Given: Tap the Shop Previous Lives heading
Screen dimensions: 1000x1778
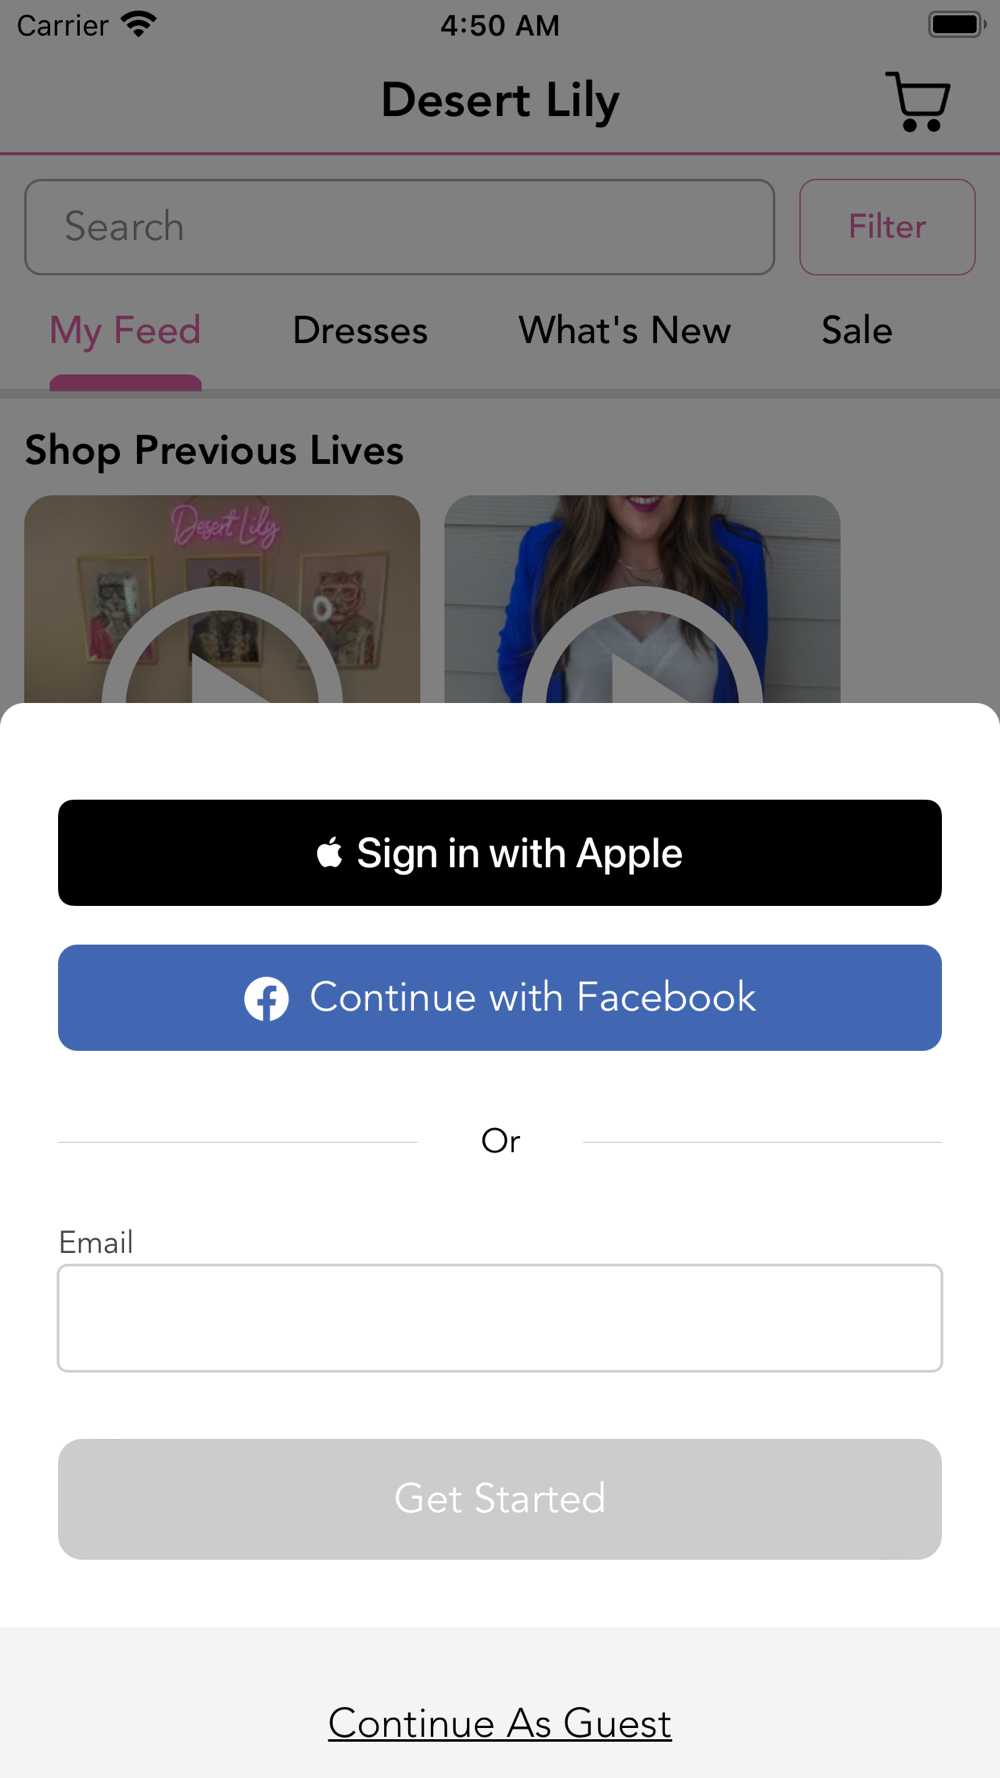Looking at the screenshot, I should pyautogui.click(x=214, y=450).
